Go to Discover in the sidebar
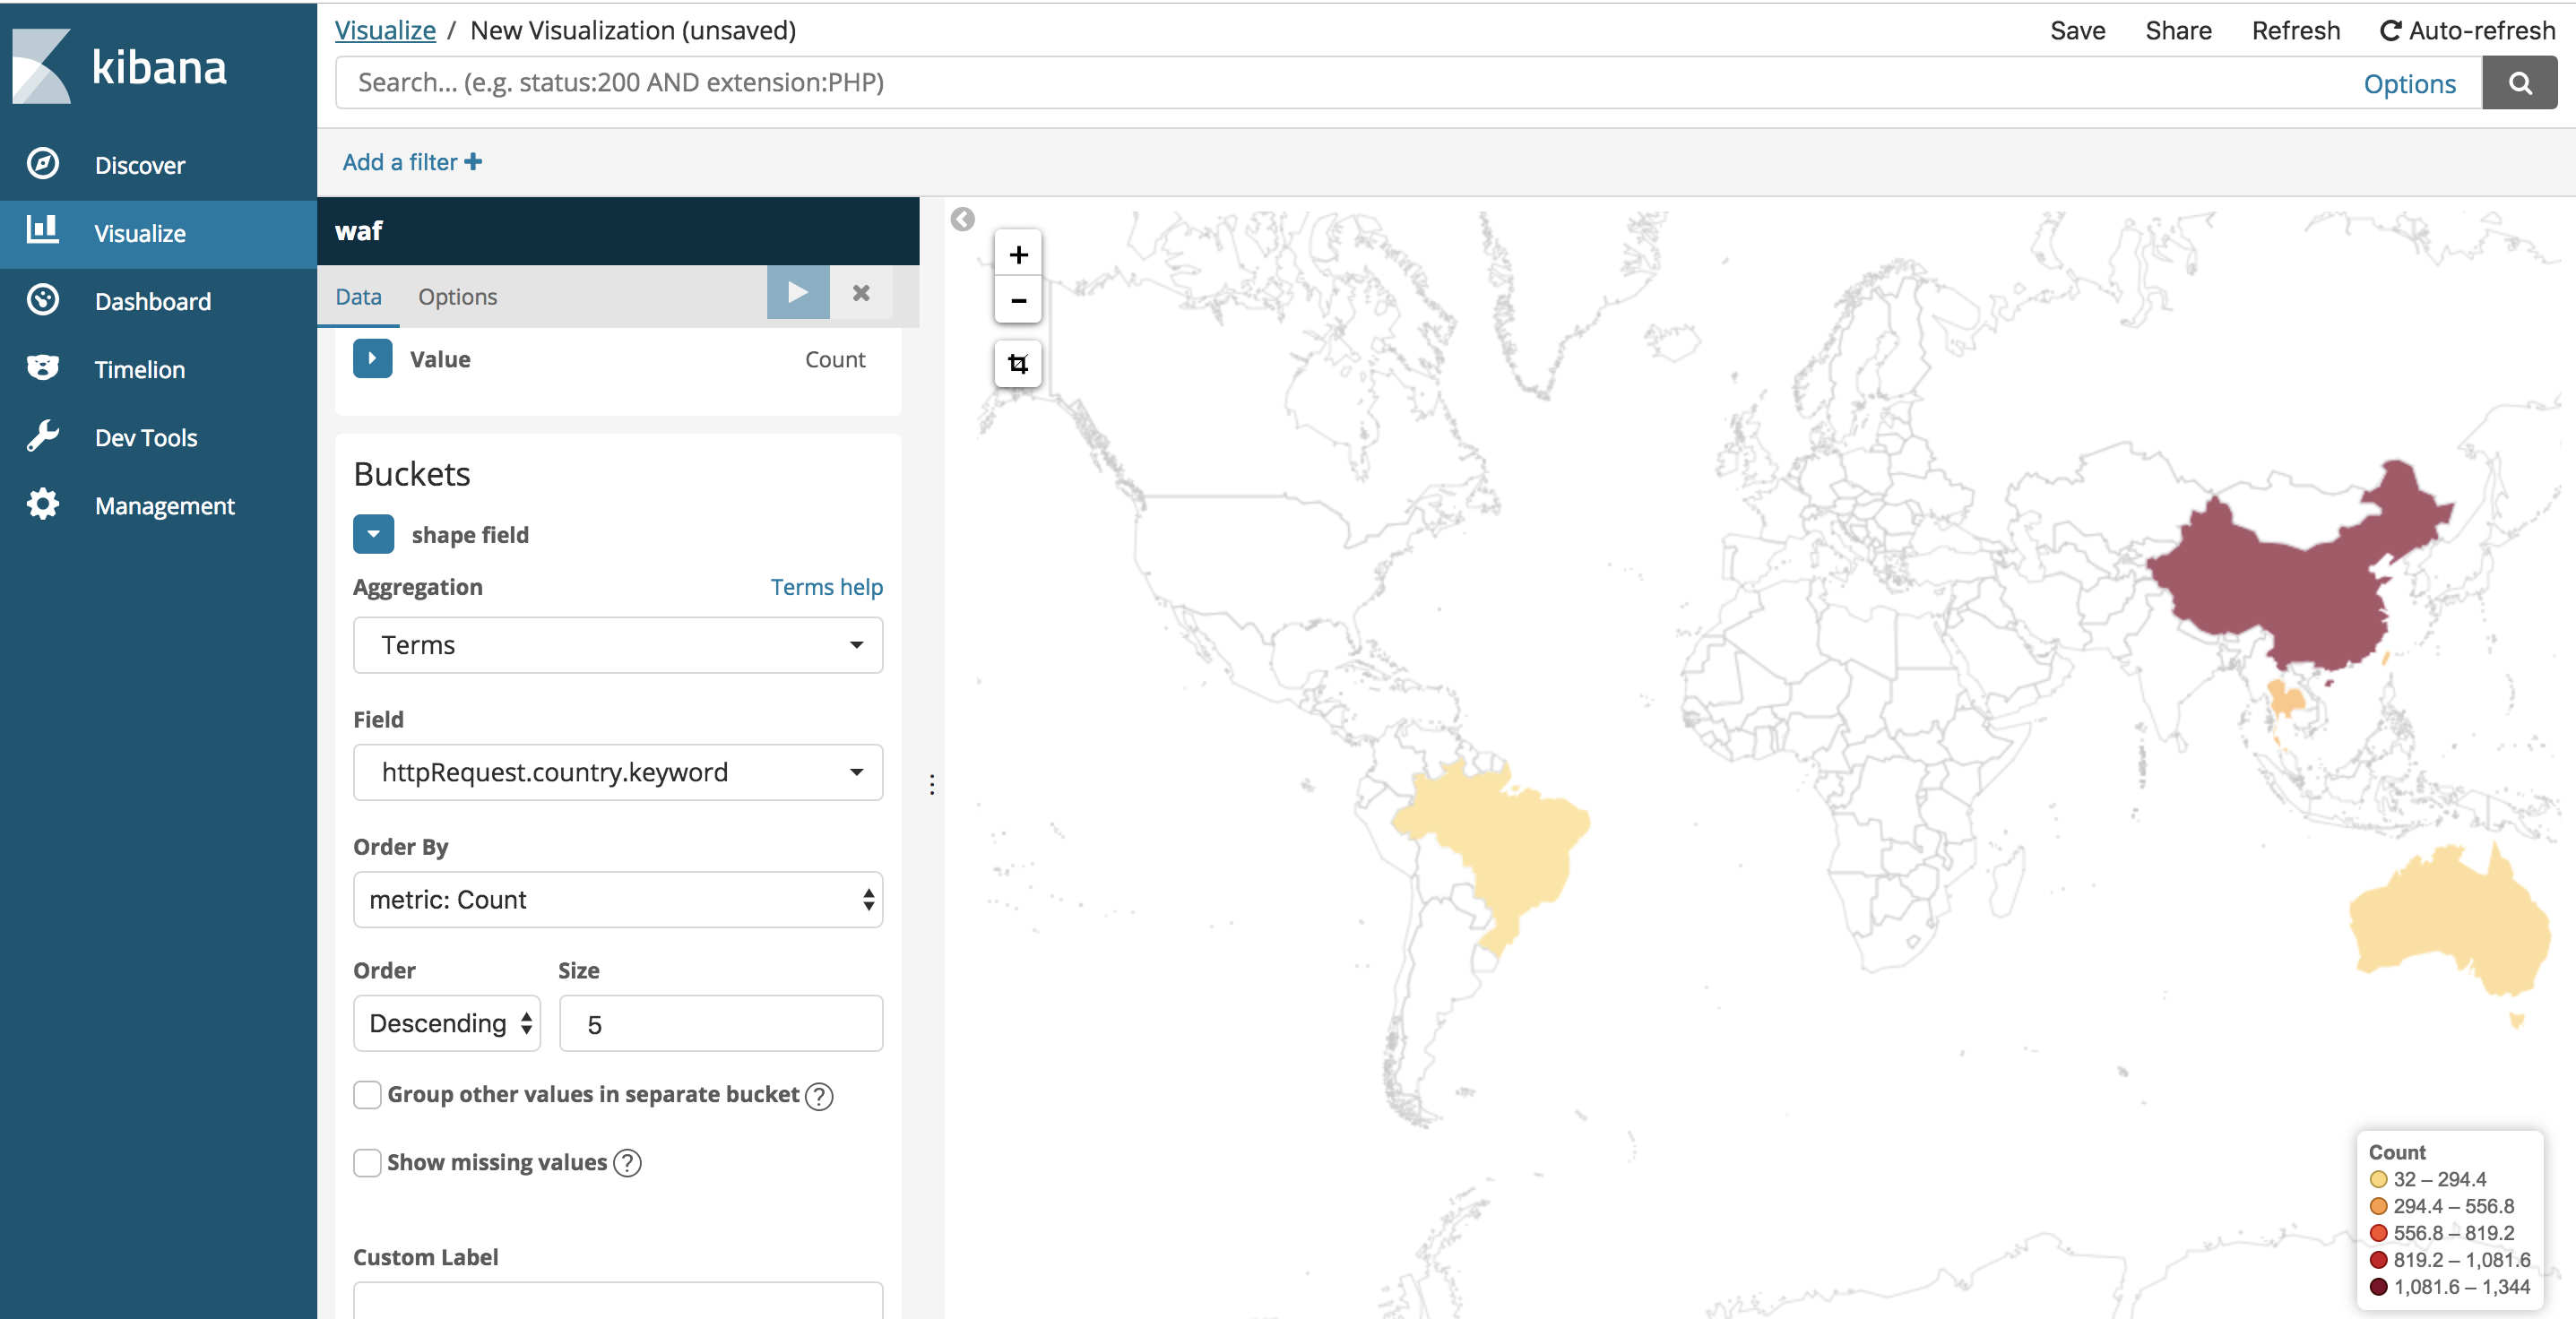 [x=140, y=165]
